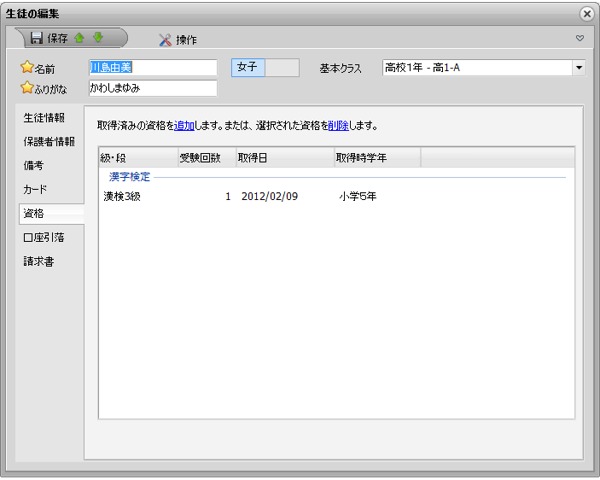Click the floppy disk save icon
Viewport: 600px width, 480px height.
(x=36, y=39)
